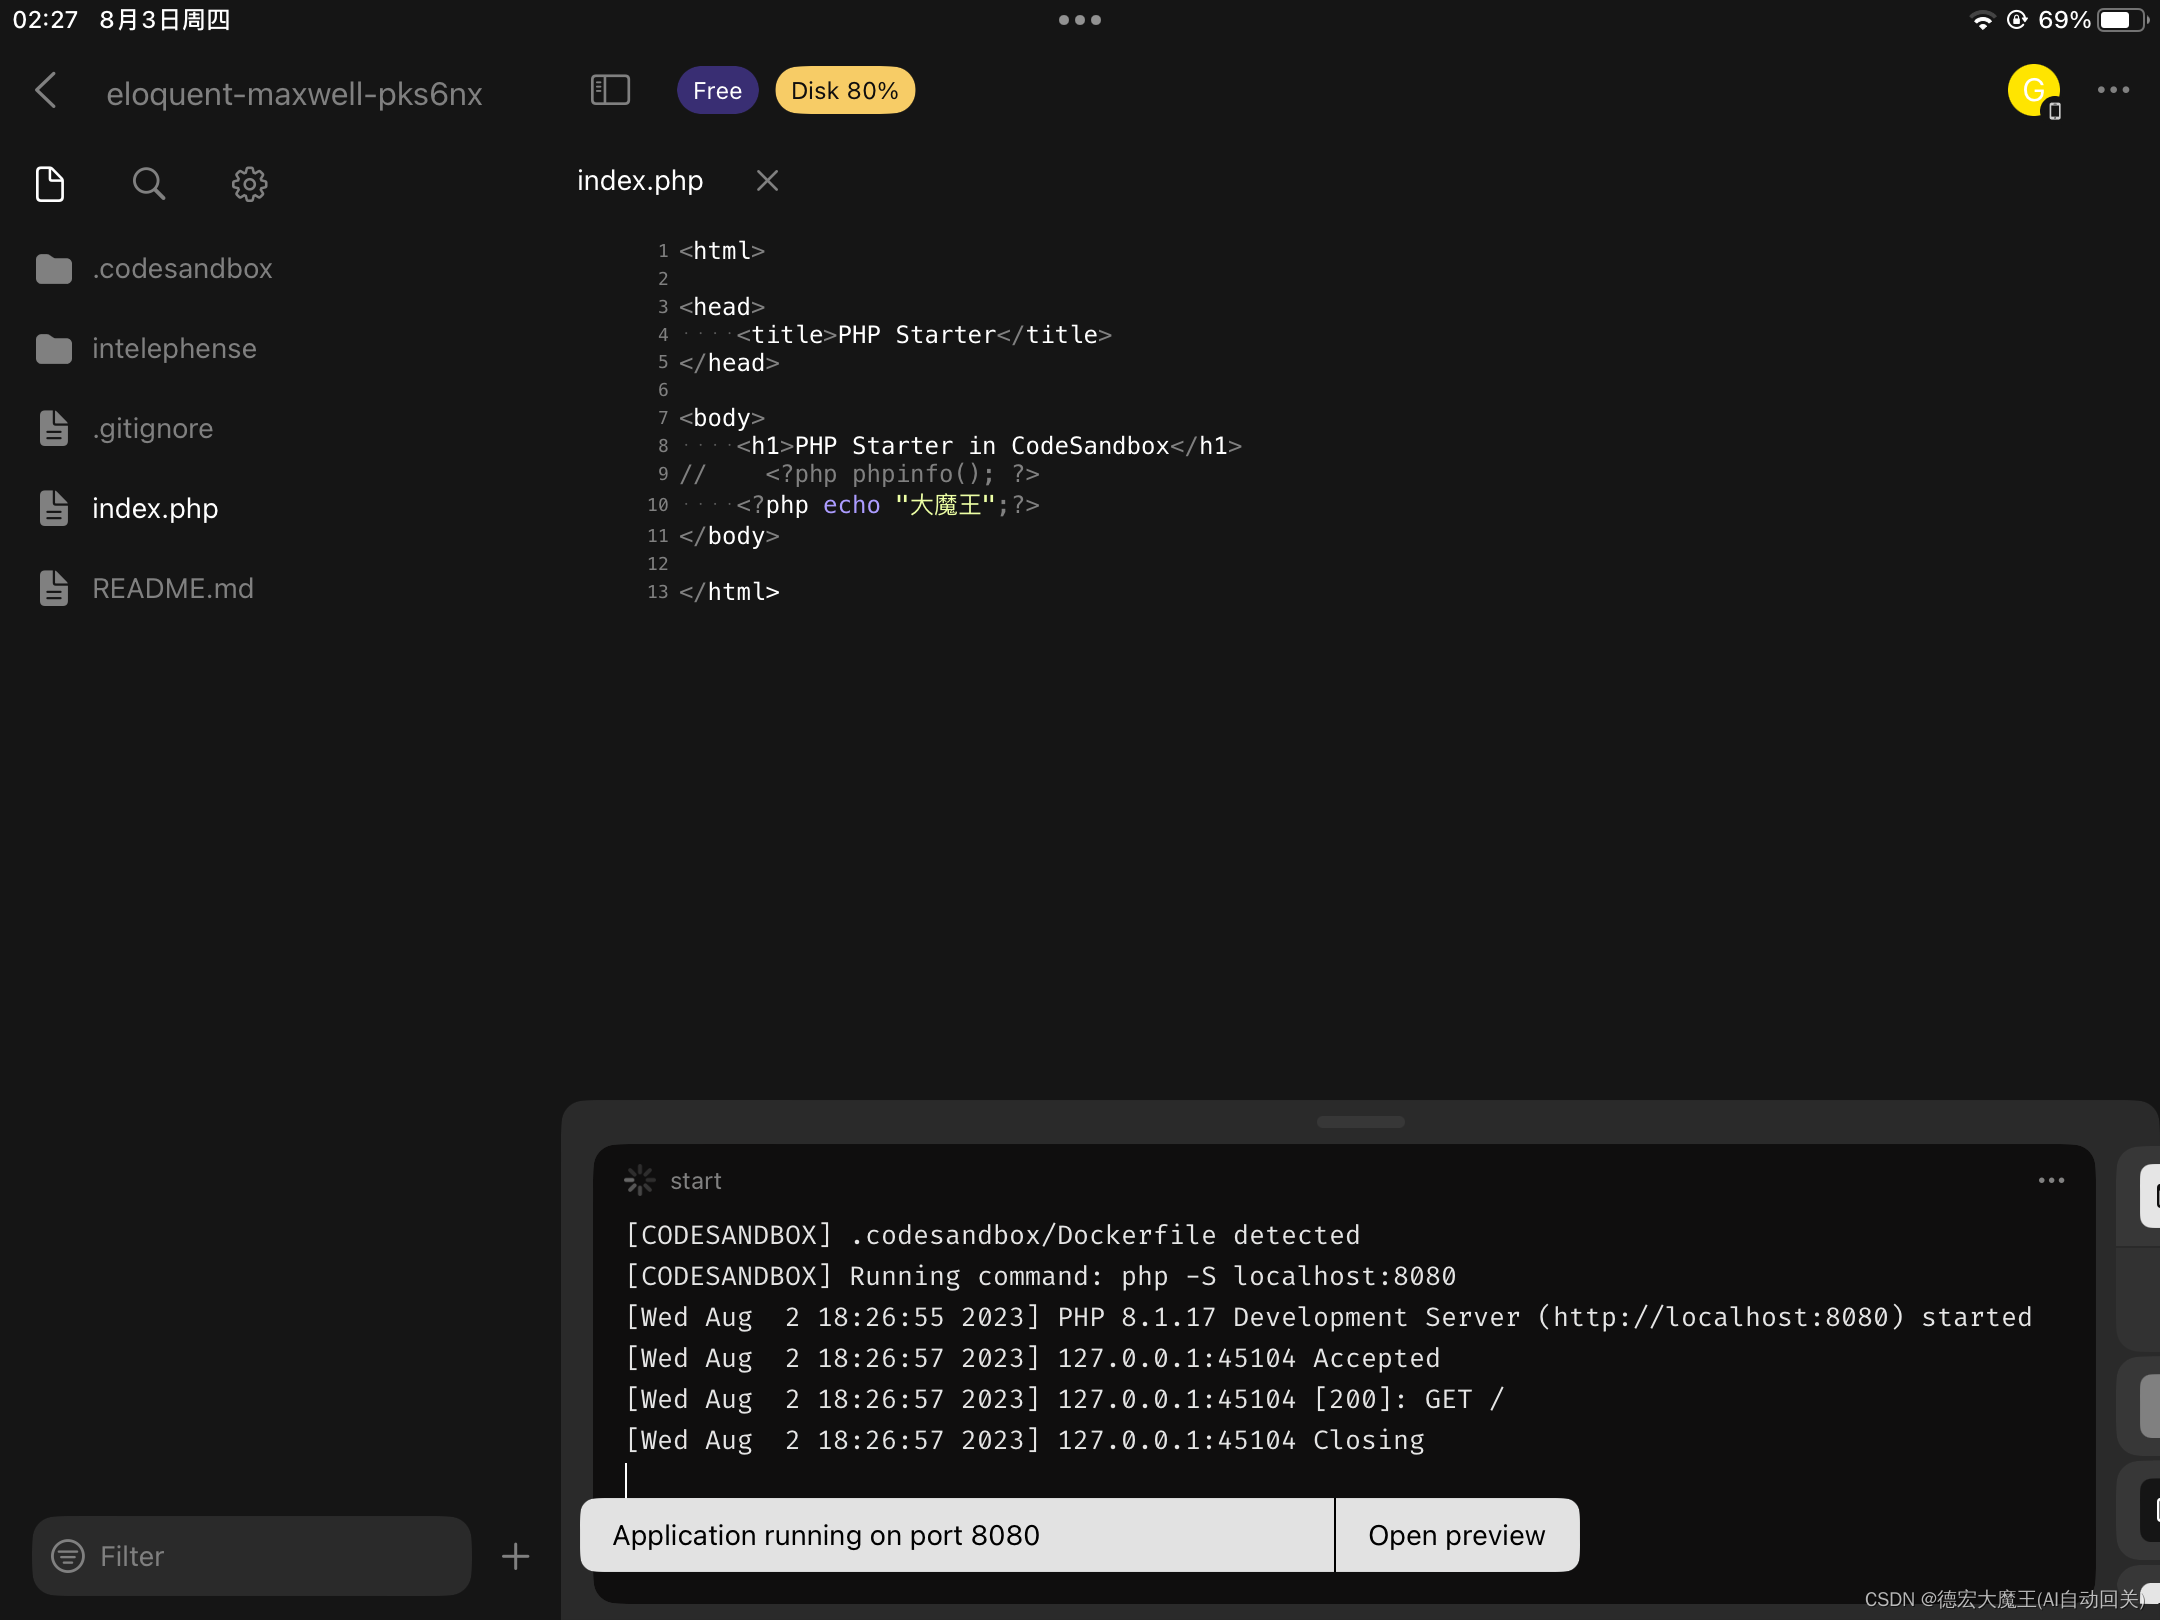Click the Open preview button
This screenshot has width=2160, height=1620.
pos(1456,1535)
